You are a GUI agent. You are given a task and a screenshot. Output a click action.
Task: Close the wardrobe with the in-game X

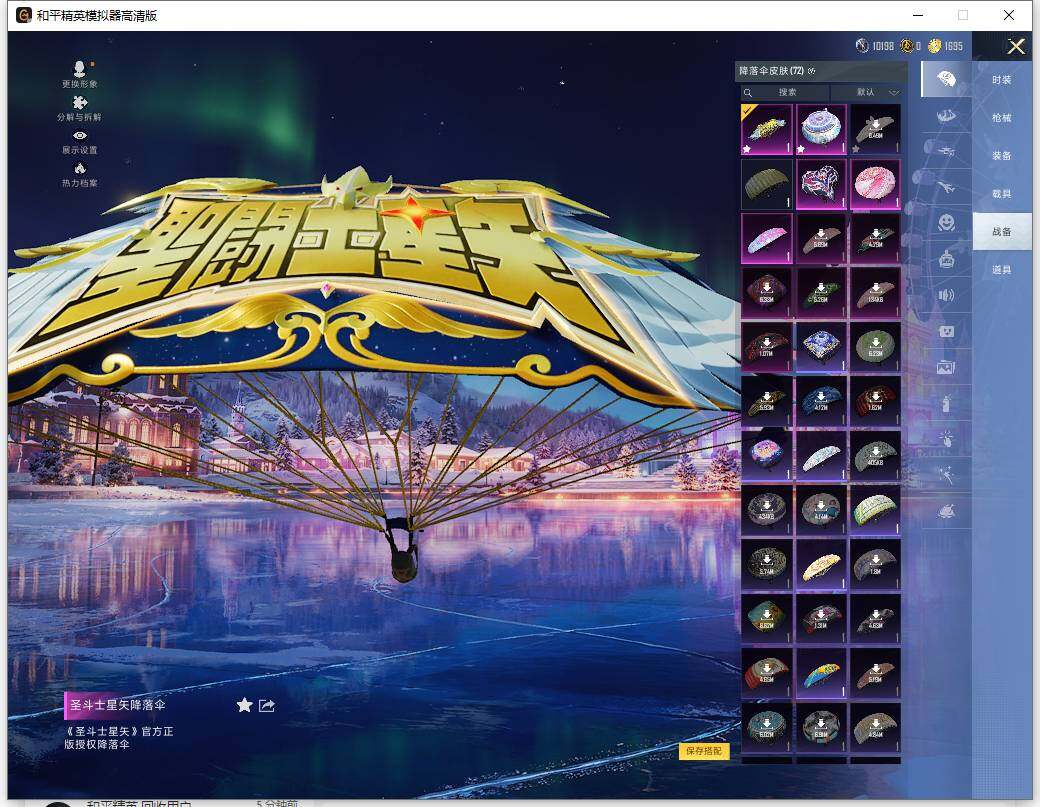[x=1015, y=46]
